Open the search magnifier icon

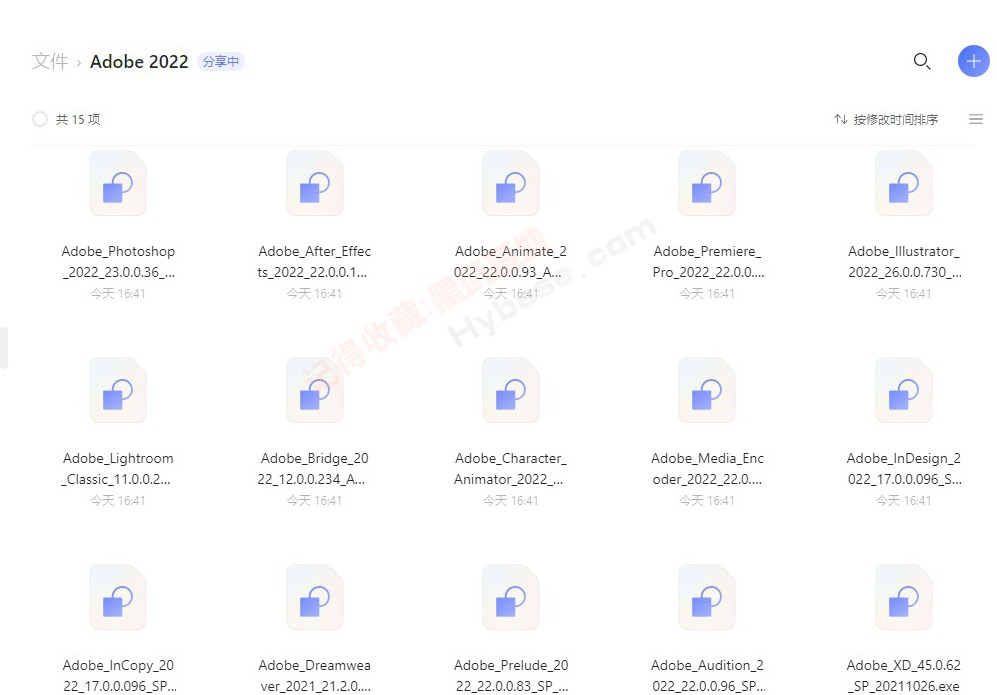tap(922, 61)
